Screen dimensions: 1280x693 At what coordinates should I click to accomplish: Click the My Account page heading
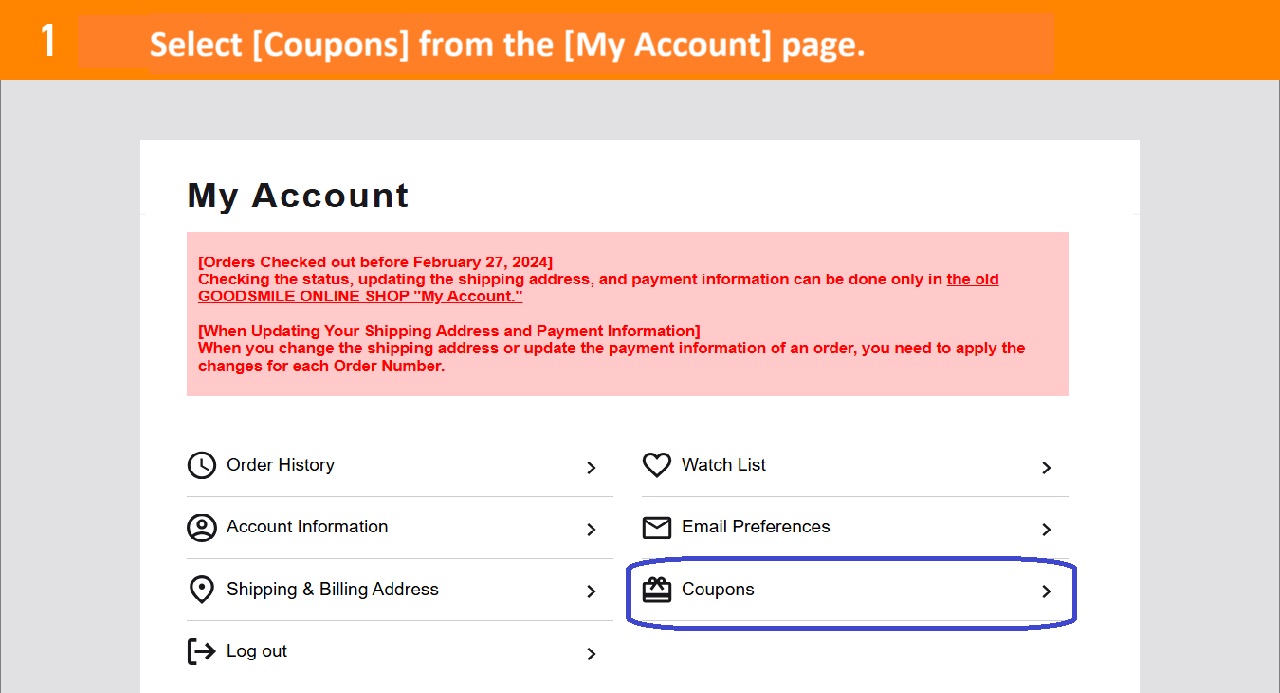pos(298,195)
